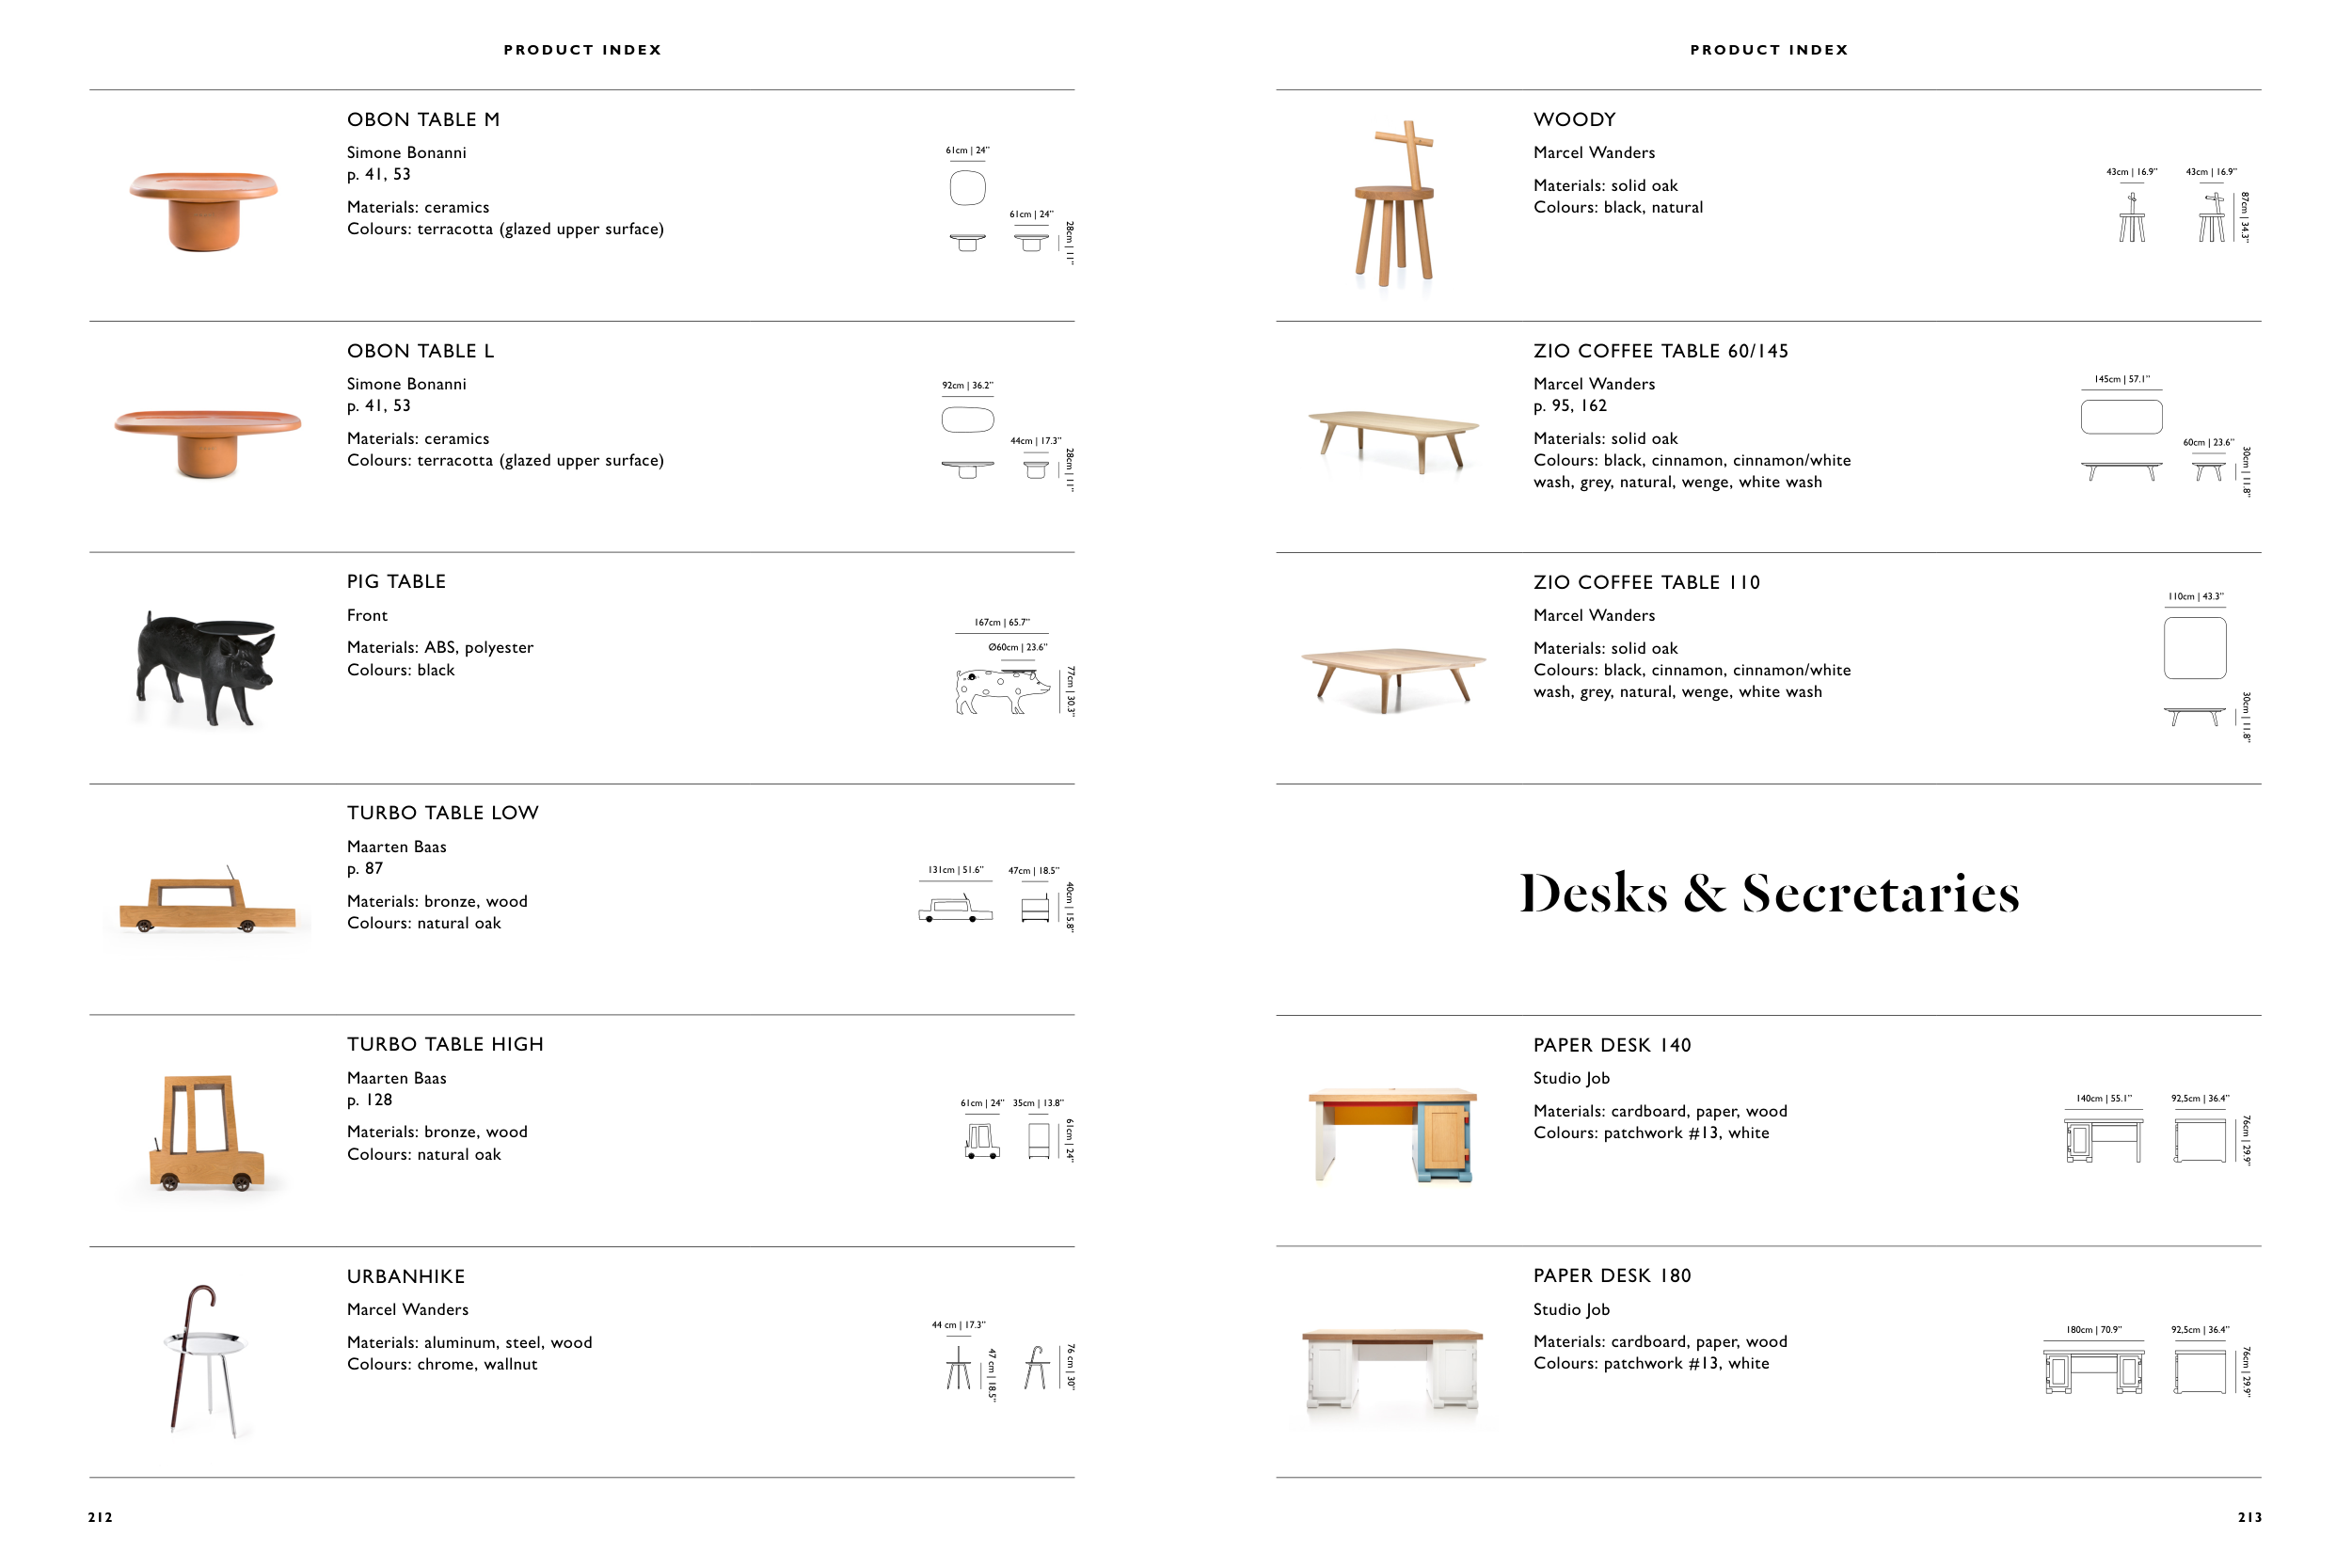Click the Turbo Table High heading
Screen dimensions: 2352x1568
pos(445,1044)
